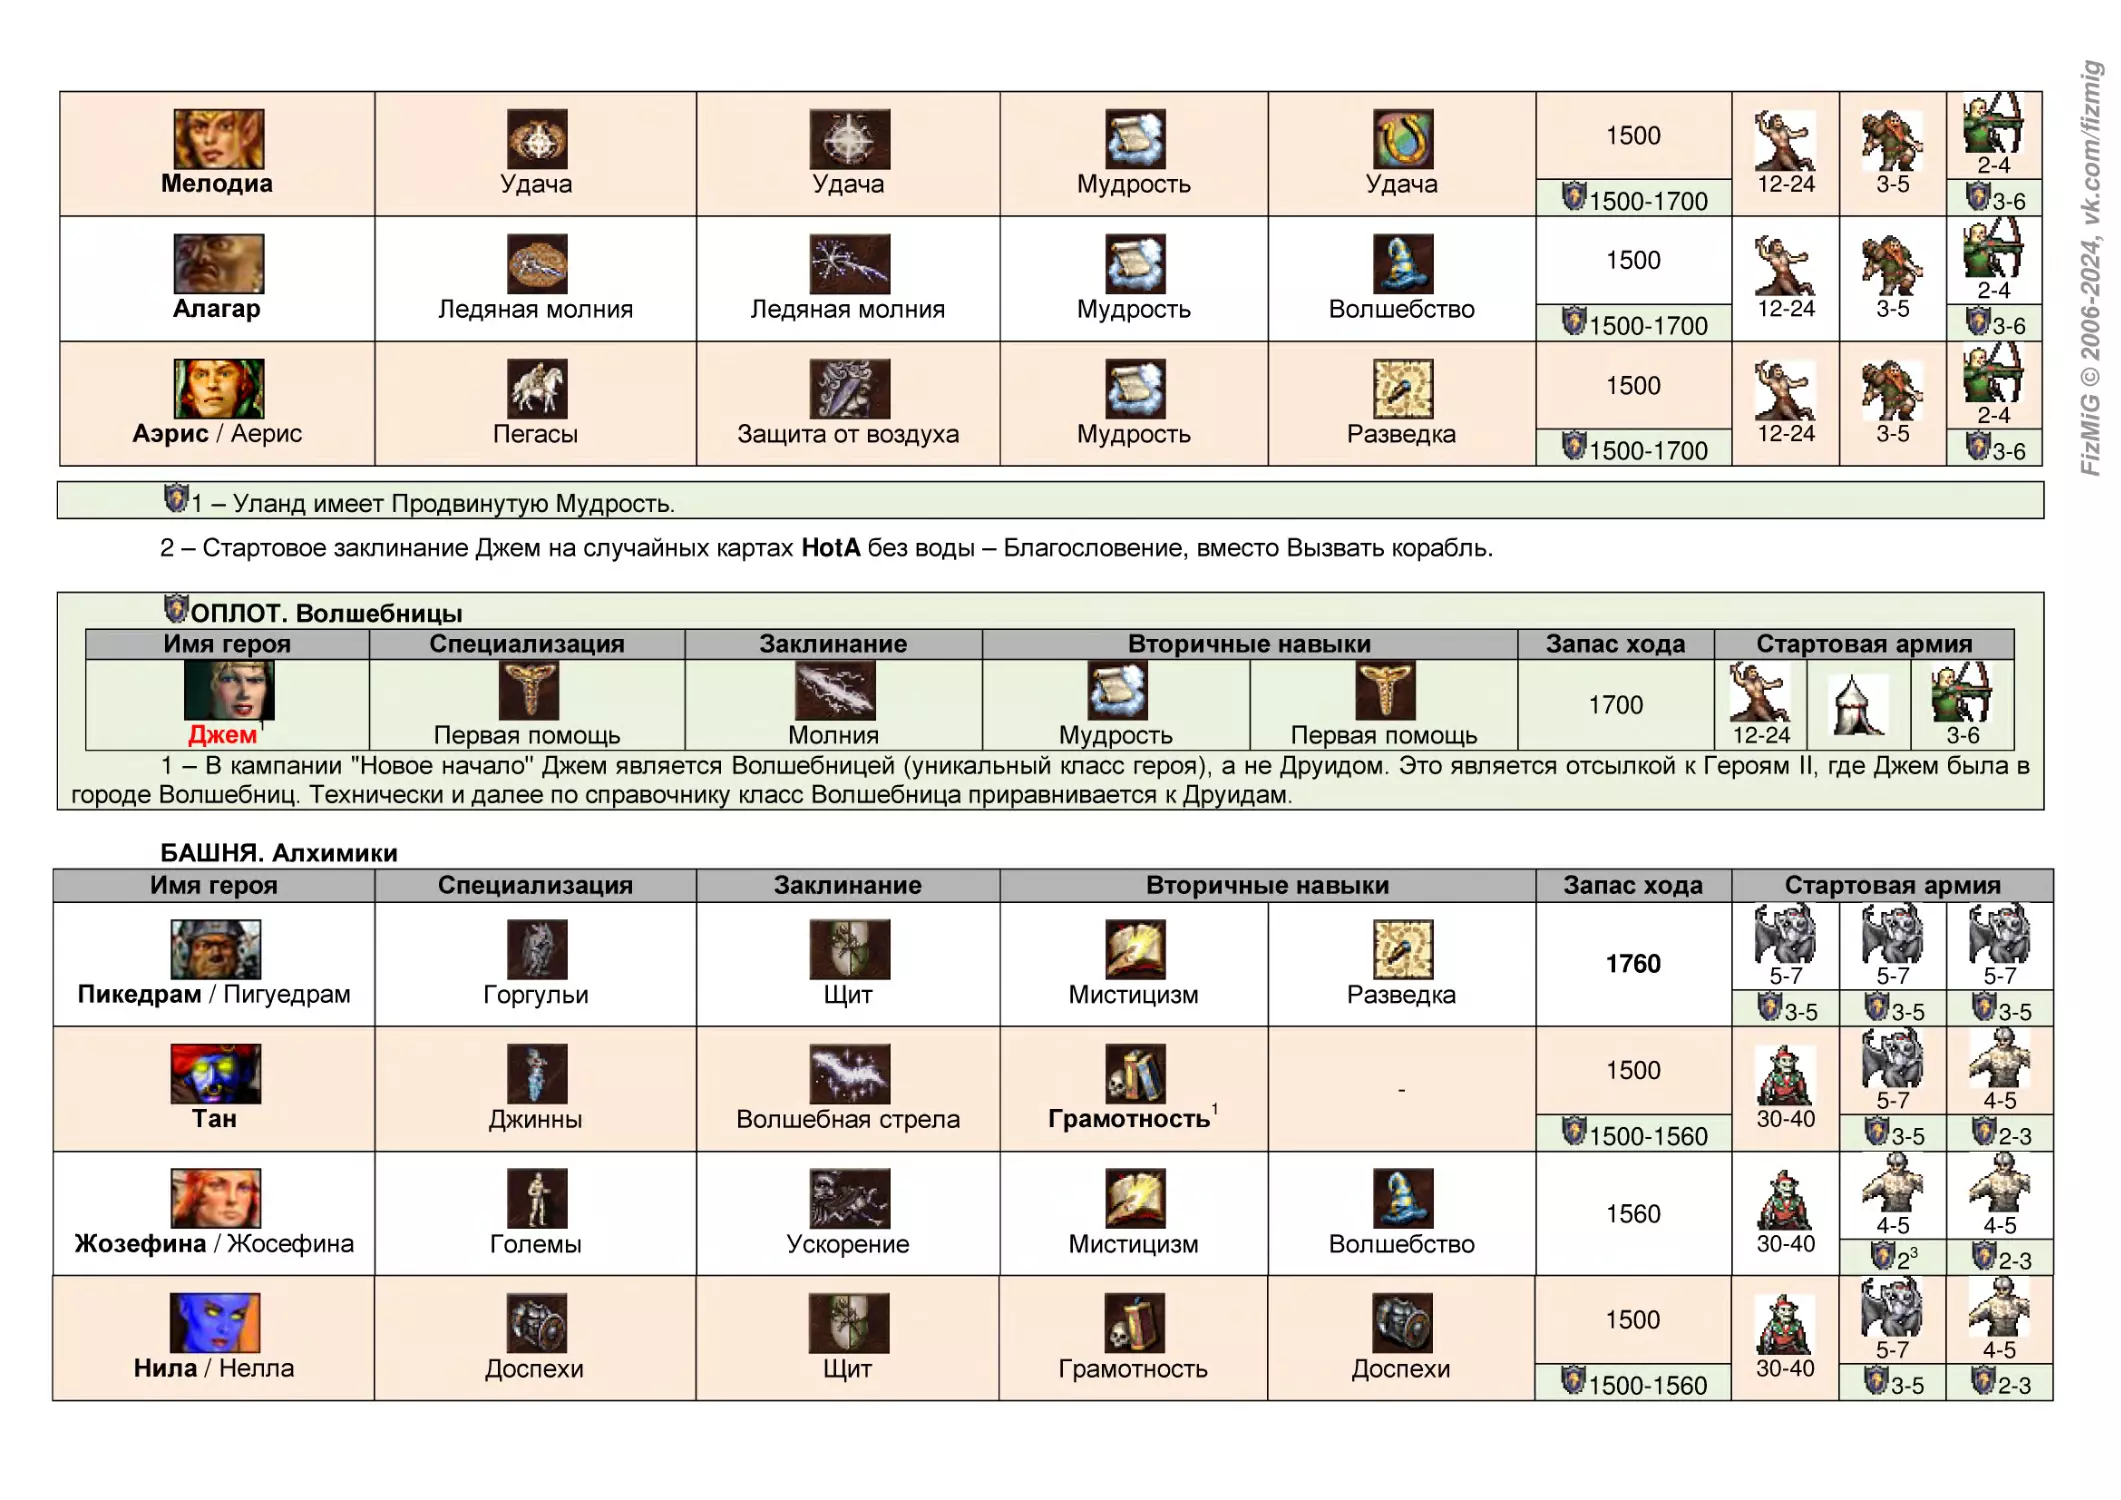Click Пикедрам's Мистицизм skill icon
The height and width of the screenshot is (1500, 2121).
click(x=1135, y=949)
